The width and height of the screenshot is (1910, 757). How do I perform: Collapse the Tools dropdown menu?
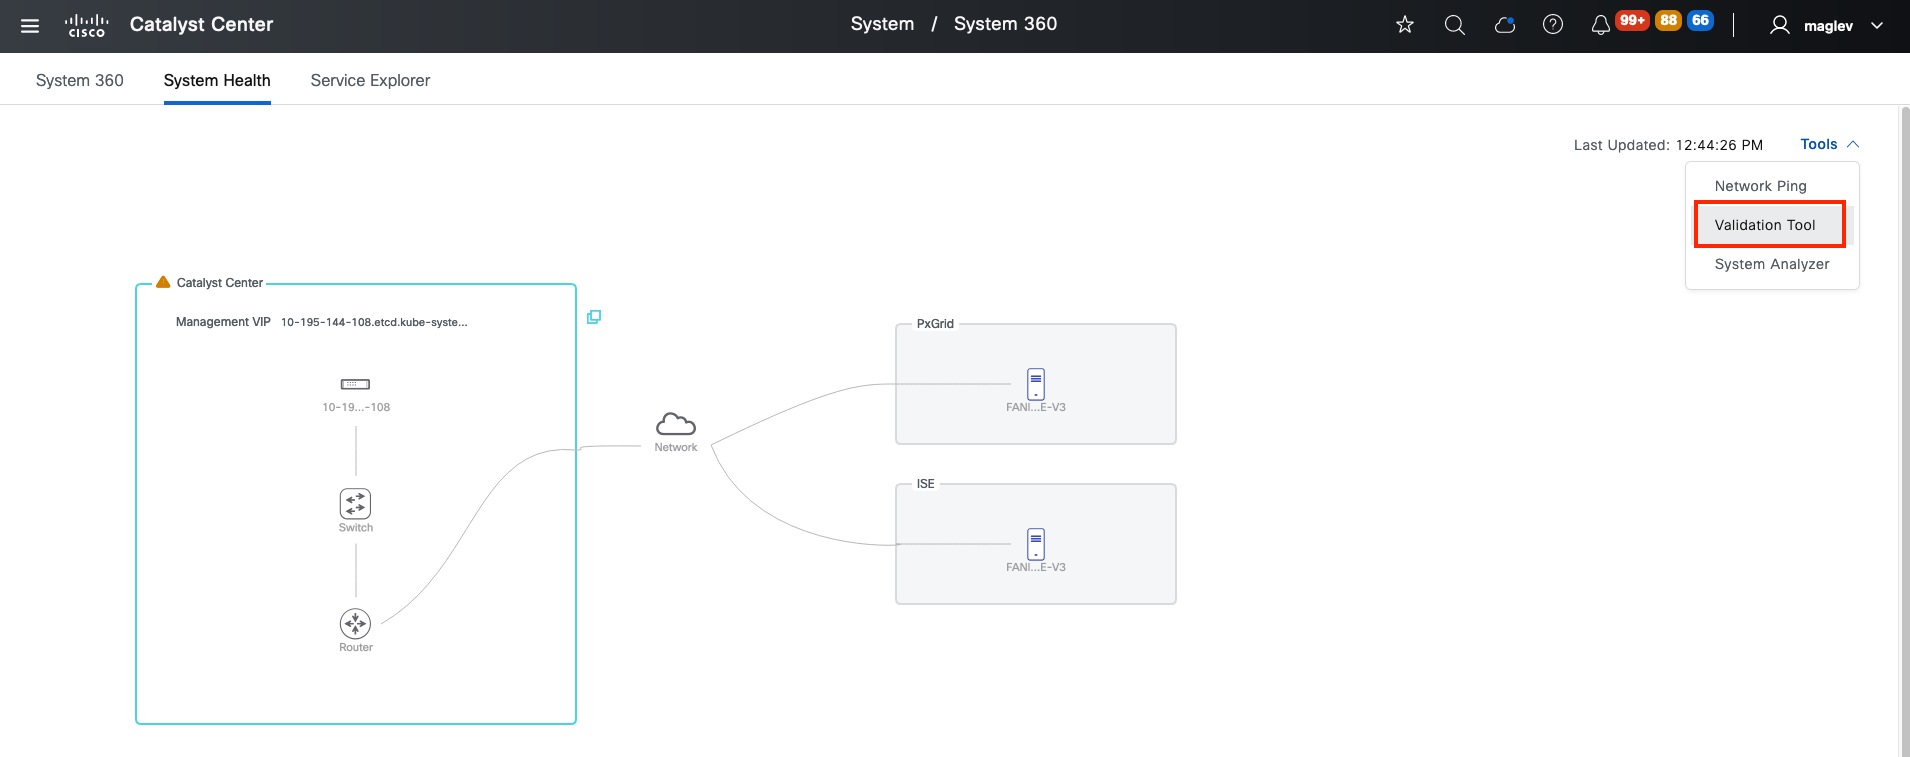(1829, 144)
